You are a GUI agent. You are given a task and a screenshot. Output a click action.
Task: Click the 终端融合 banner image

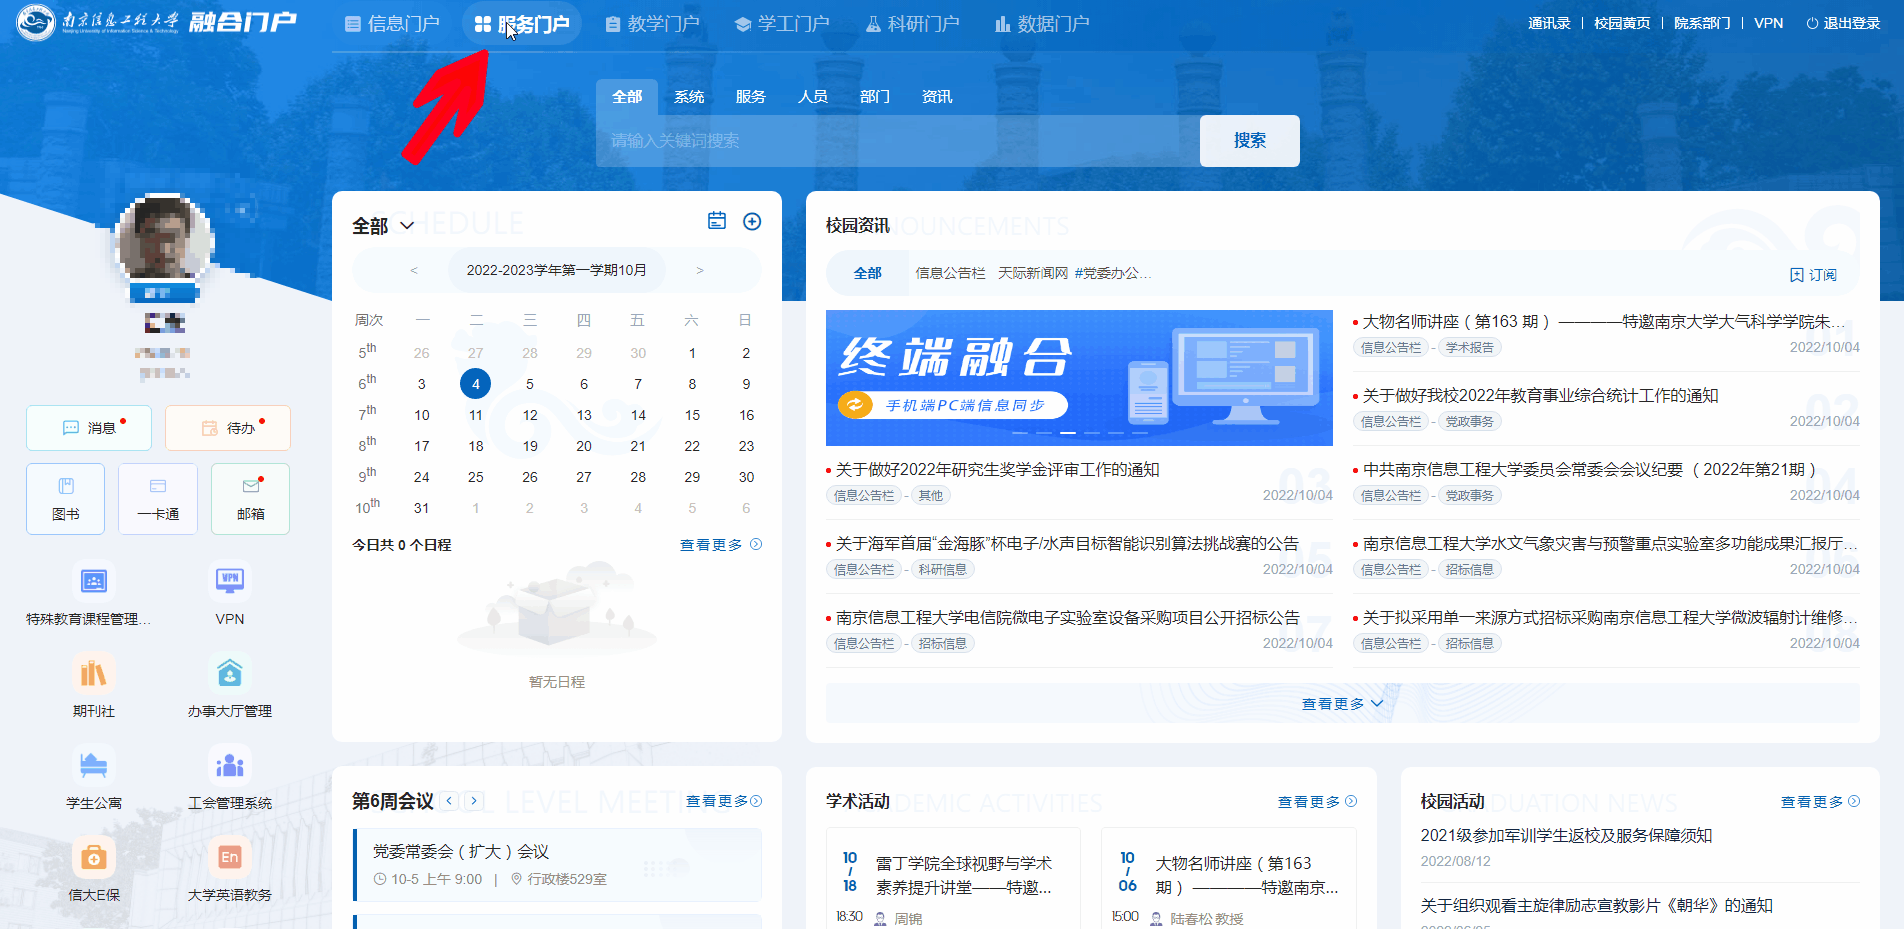1079,378
